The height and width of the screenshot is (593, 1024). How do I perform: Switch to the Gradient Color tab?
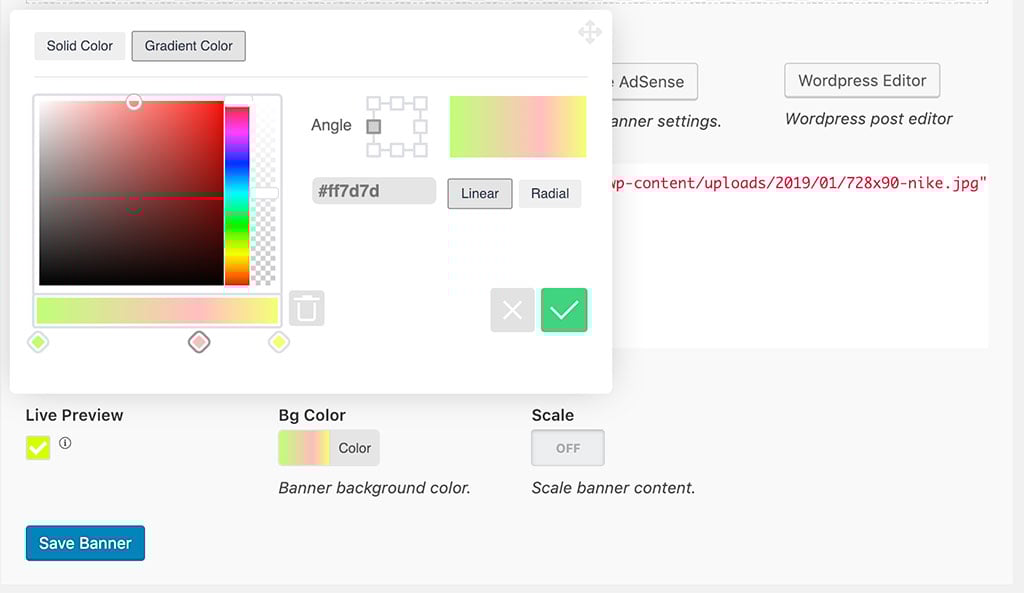click(188, 46)
